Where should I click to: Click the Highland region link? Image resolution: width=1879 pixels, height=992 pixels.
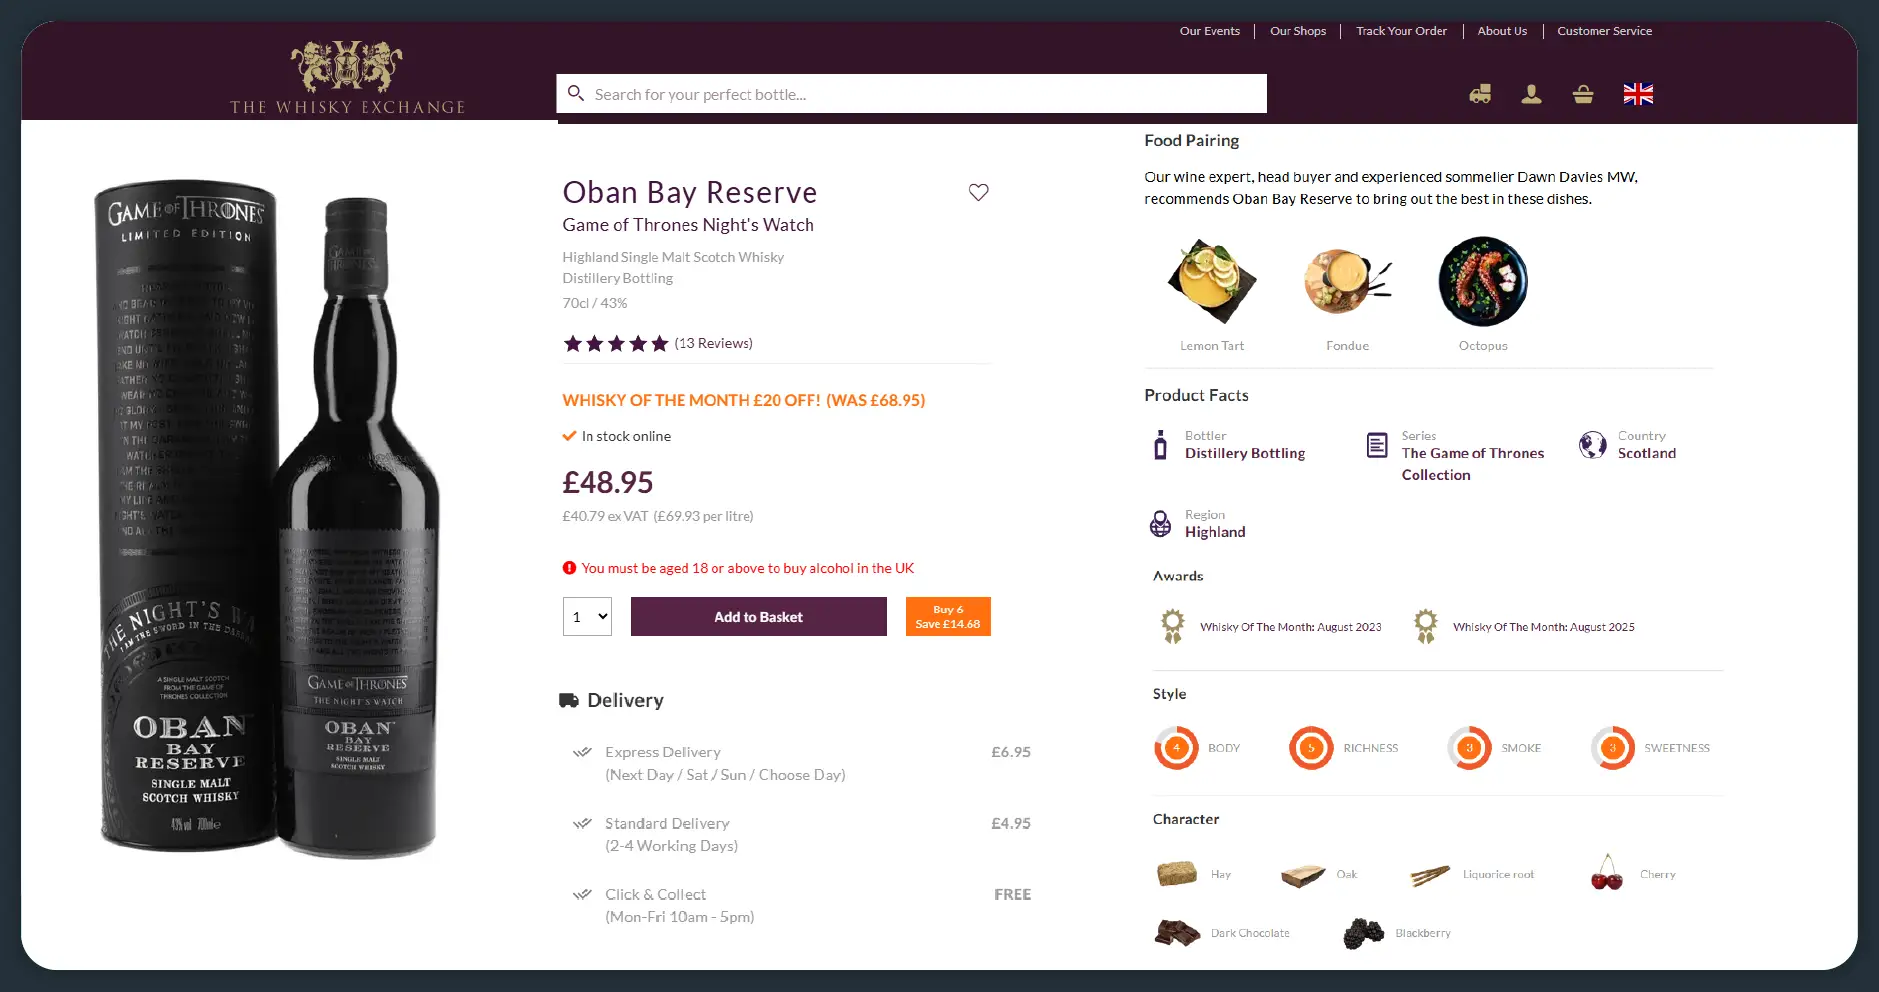coord(1215,532)
